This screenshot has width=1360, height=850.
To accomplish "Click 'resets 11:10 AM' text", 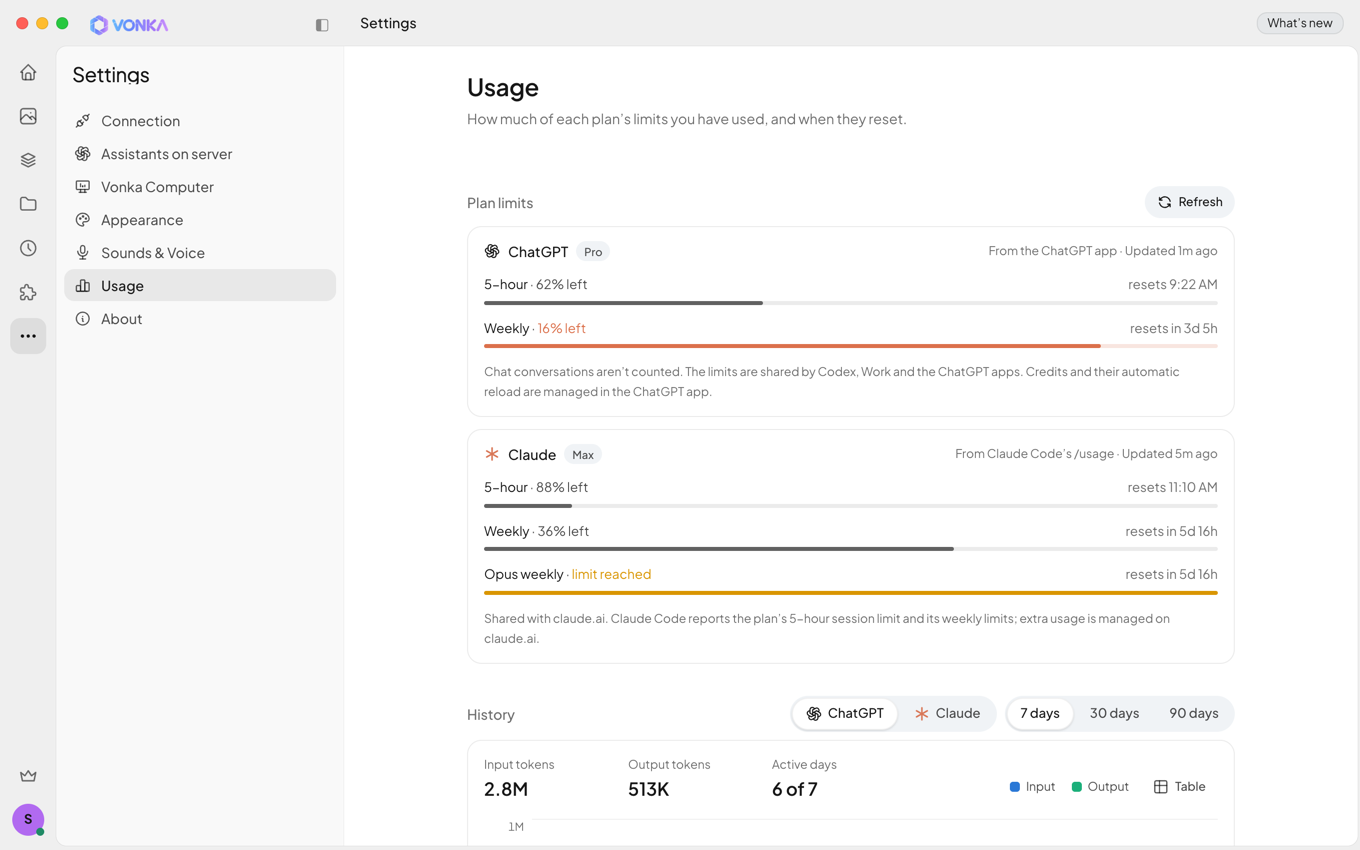I will (1173, 487).
